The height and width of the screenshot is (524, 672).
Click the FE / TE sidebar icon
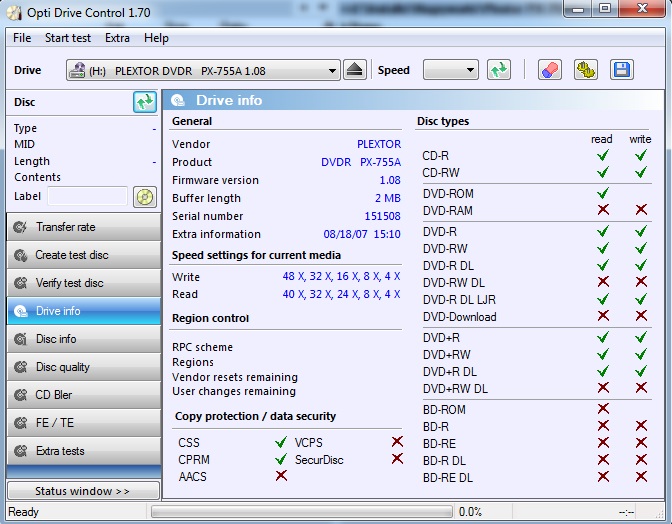[20, 423]
